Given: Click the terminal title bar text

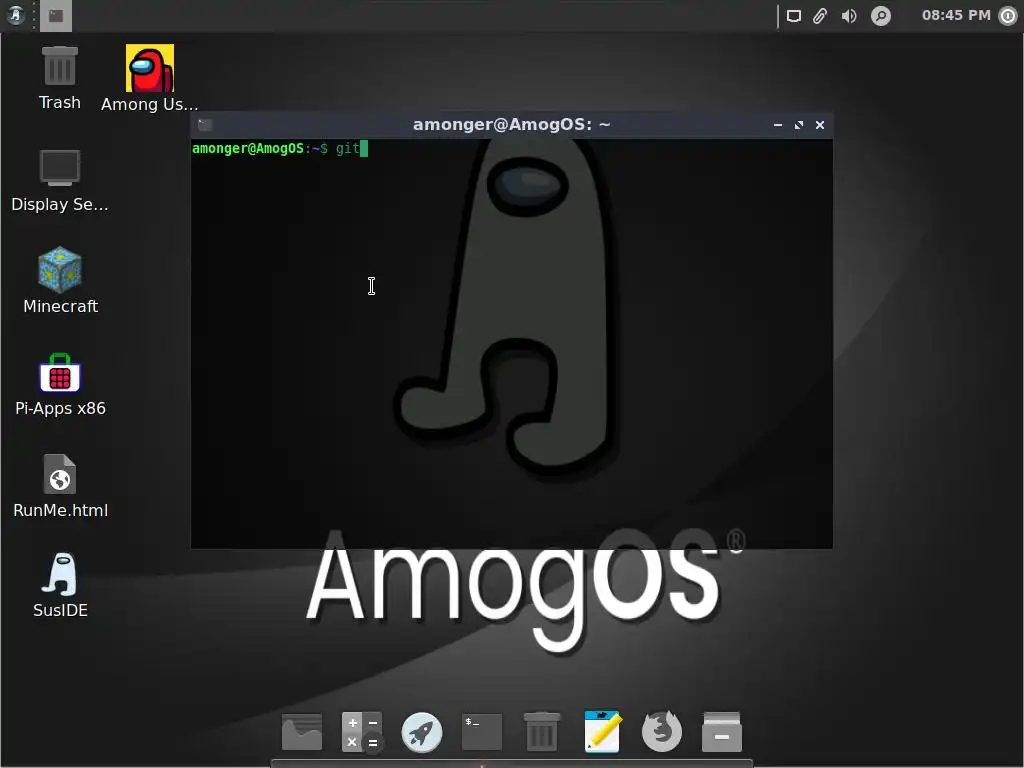Looking at the screenshot, I should (511, 124).
